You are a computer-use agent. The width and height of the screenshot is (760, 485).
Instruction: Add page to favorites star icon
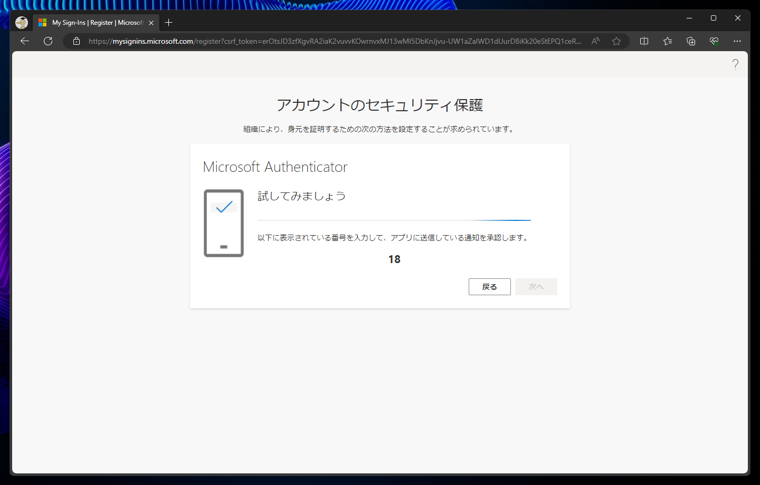click(x=616, y=41)
